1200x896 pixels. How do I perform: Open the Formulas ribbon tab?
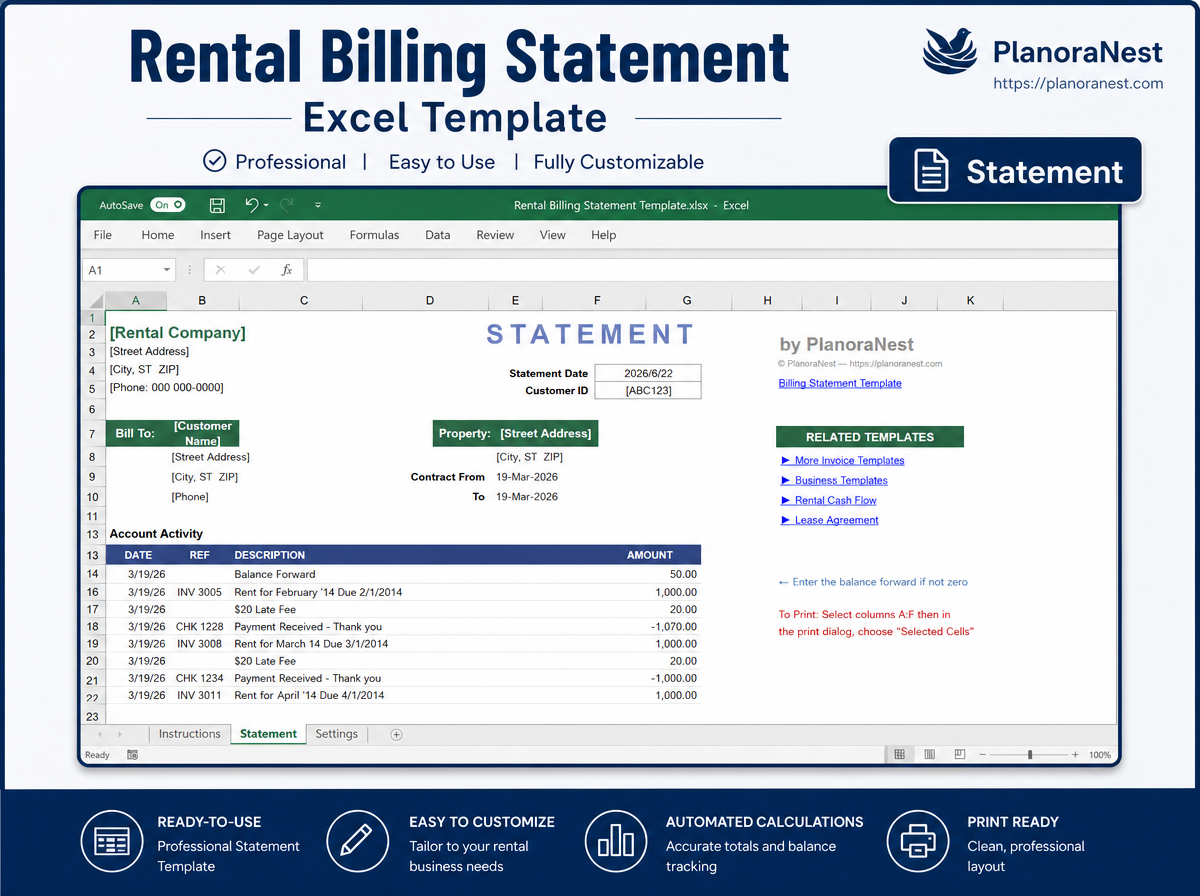[374, 235]
